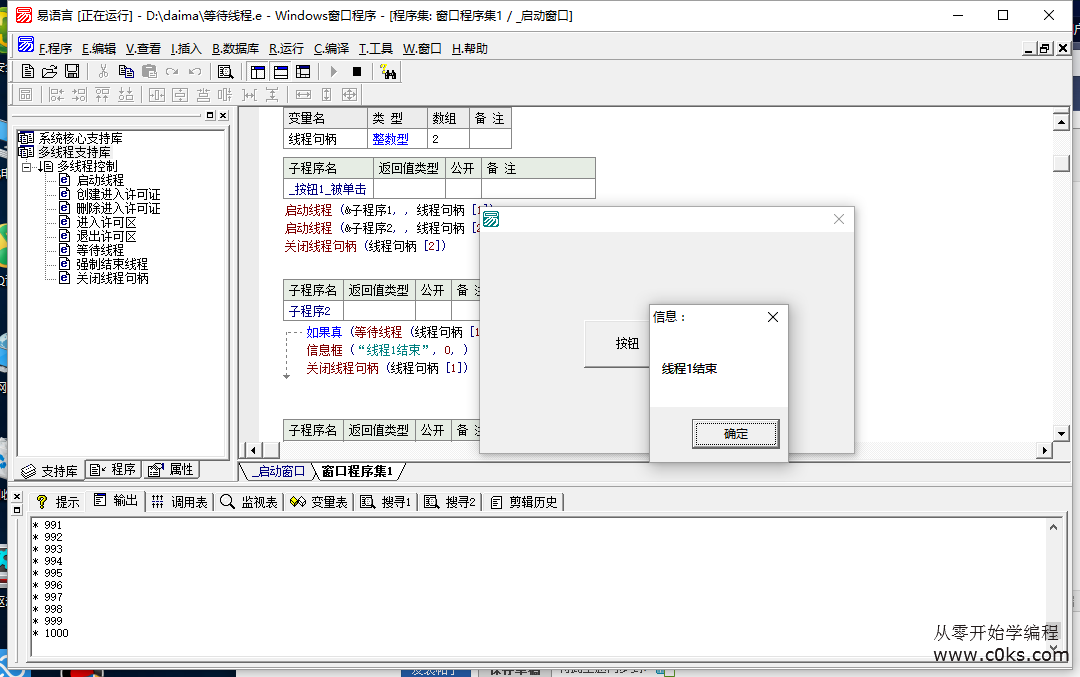Toggle the third panel layout icon

(x=303, y=72)
